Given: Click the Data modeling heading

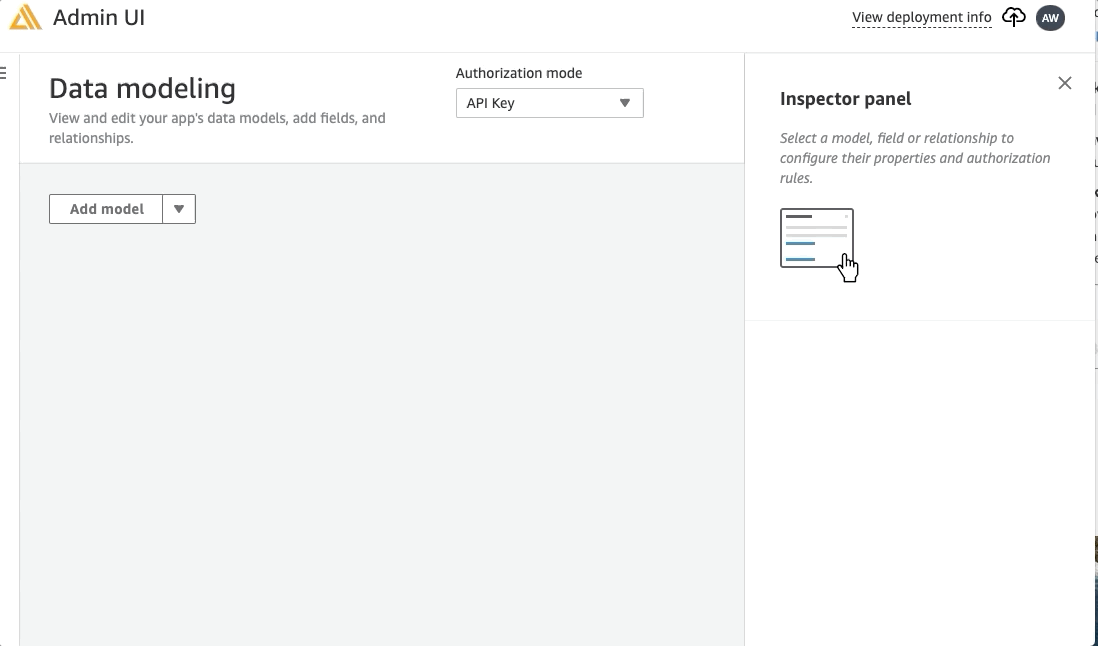Looking at the screenshot, I should pos(142,88).
